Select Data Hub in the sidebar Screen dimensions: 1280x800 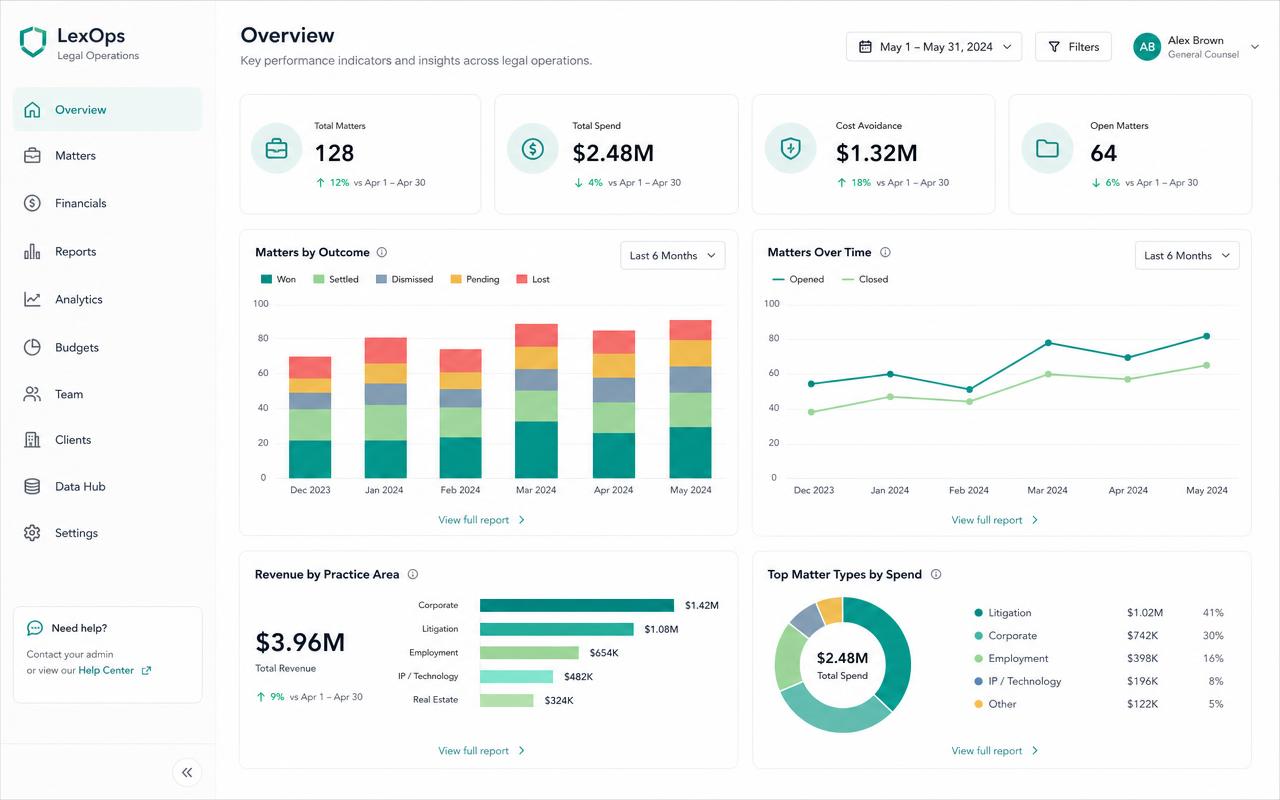(x=107, y=487)
